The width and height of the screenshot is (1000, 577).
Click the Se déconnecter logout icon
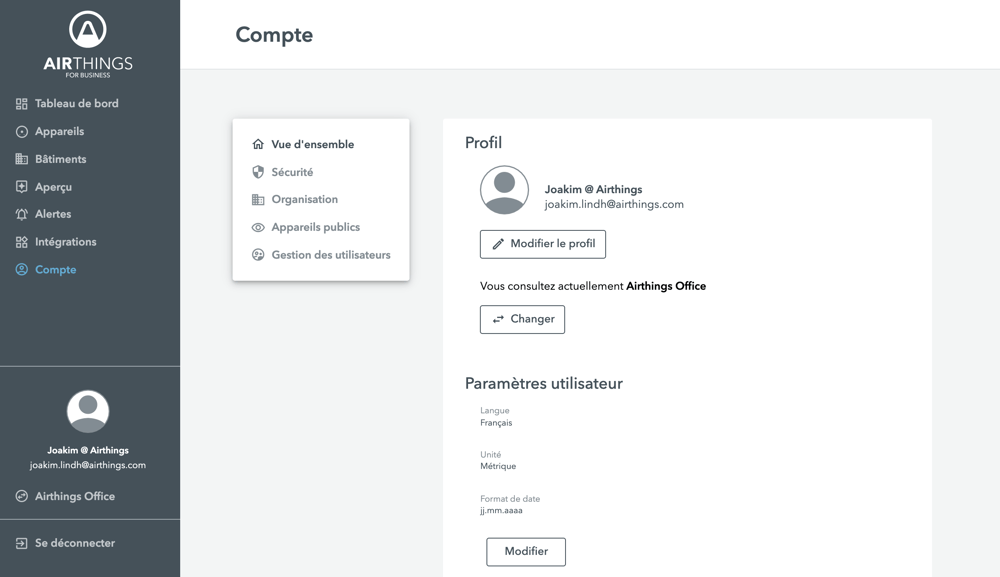(22, 543)
